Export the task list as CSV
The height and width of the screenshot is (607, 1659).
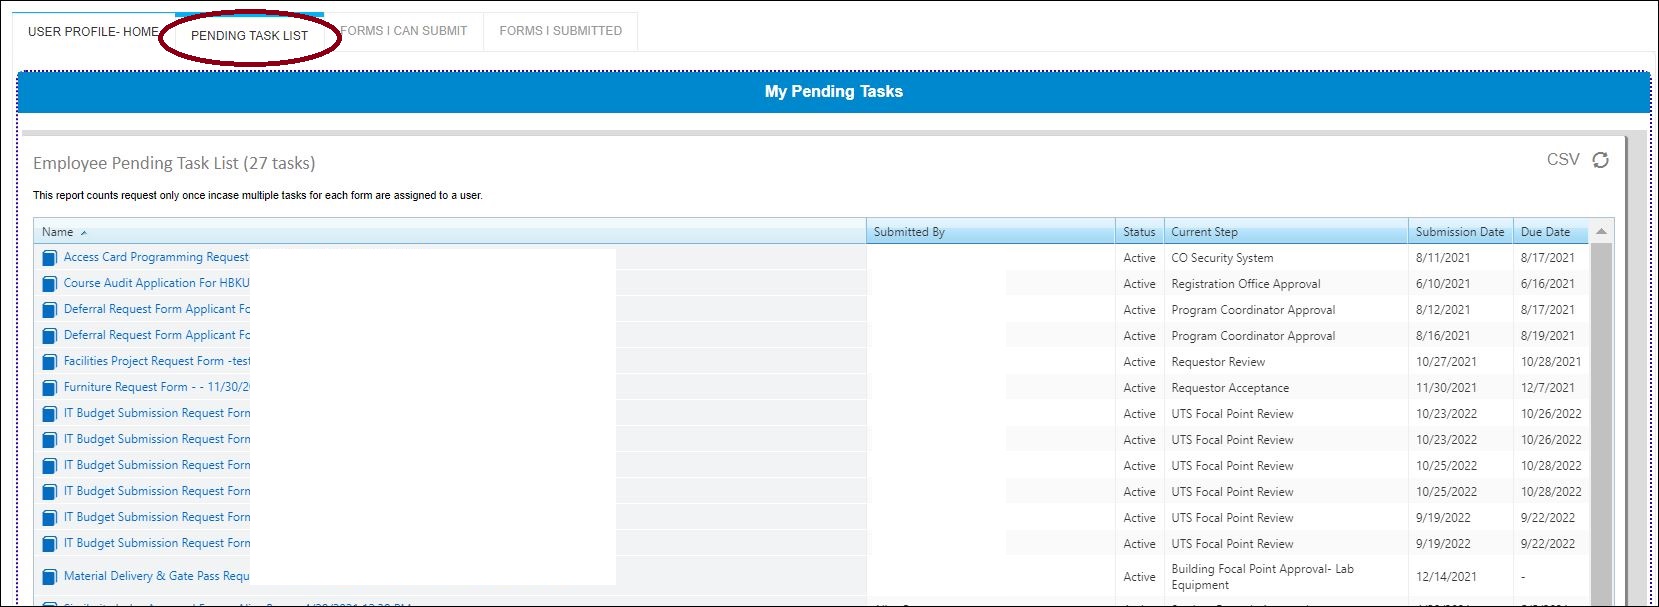[1563, 159]
